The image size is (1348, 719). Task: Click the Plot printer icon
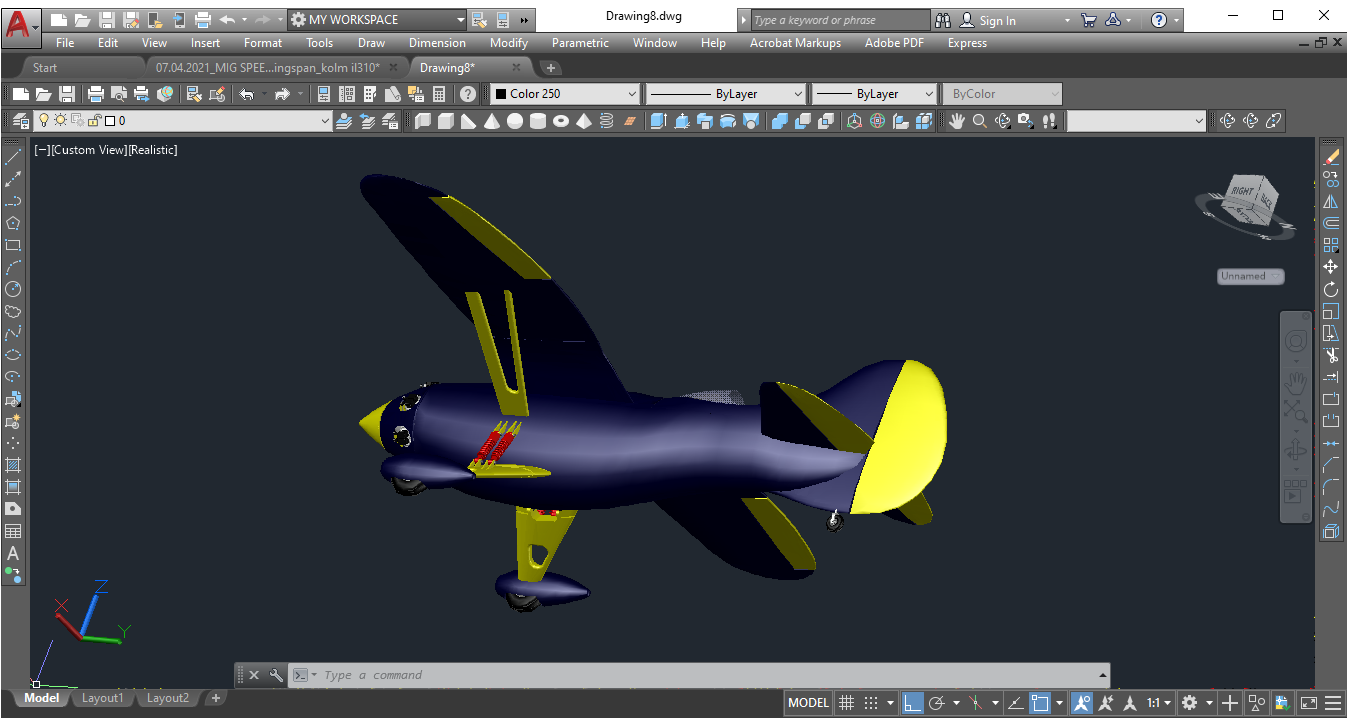coord(96,94)
